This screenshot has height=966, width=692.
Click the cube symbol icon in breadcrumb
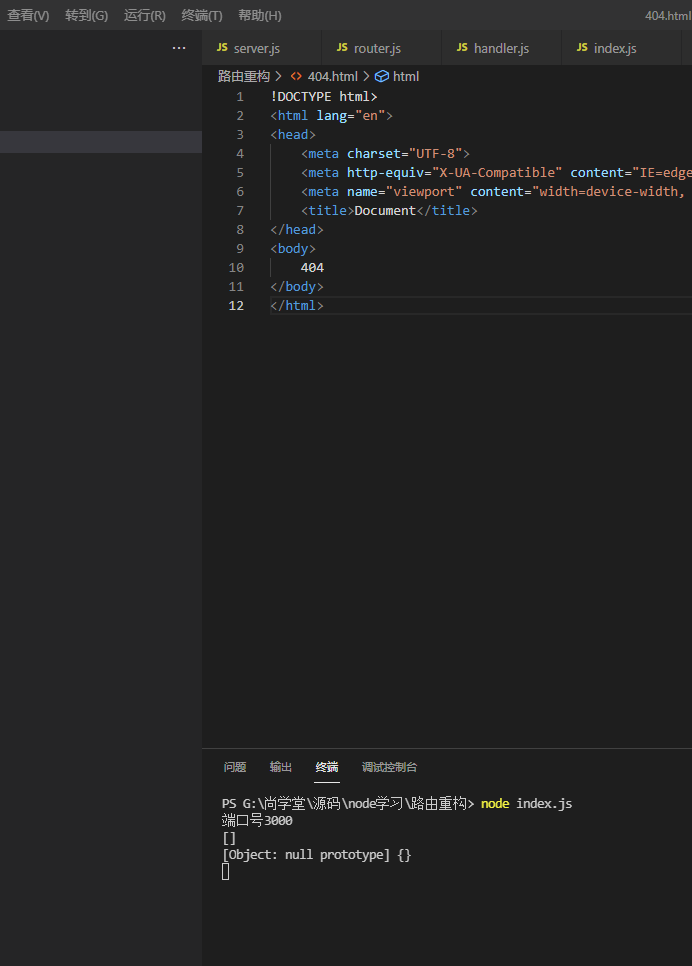(x=382, y=76)
